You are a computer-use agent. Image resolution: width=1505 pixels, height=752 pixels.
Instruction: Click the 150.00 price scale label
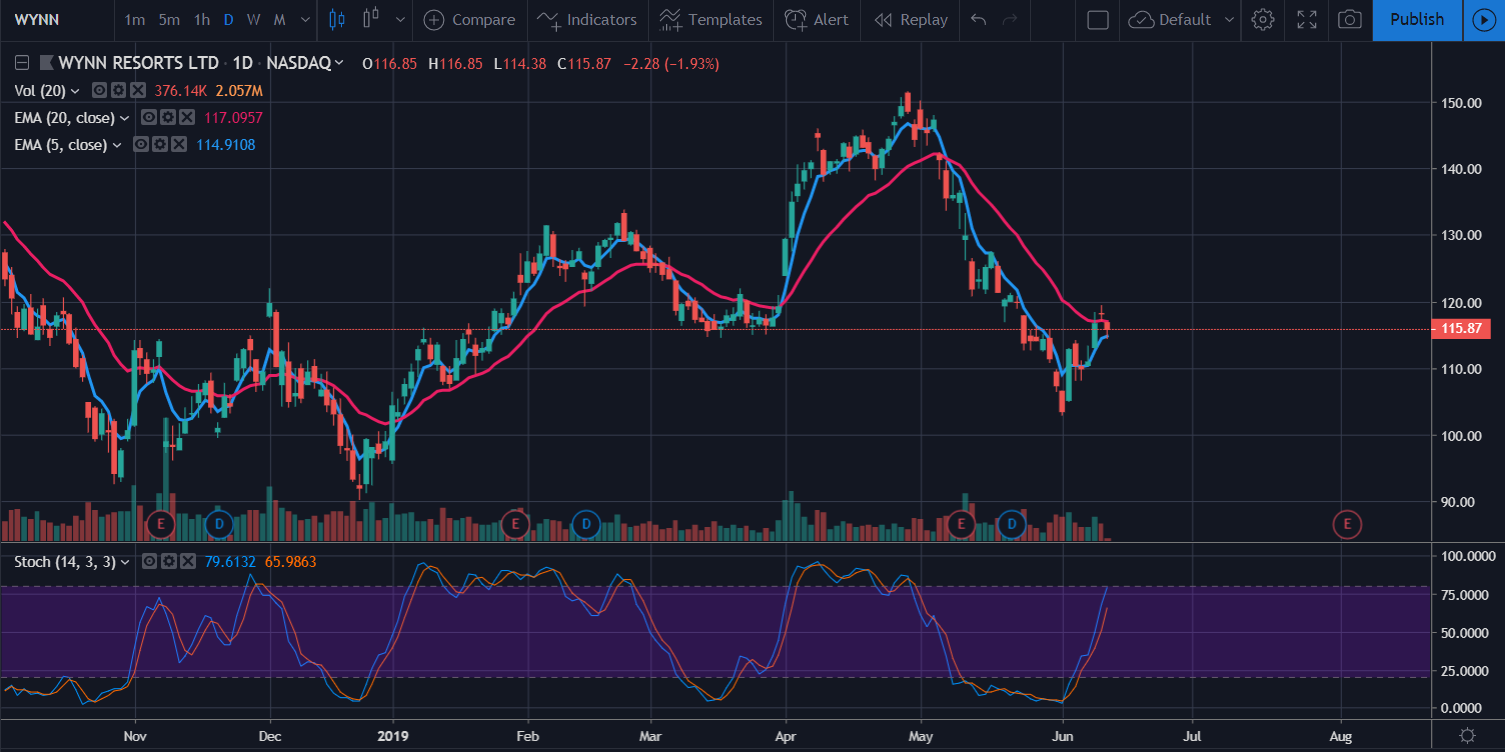pos(1460,103)
